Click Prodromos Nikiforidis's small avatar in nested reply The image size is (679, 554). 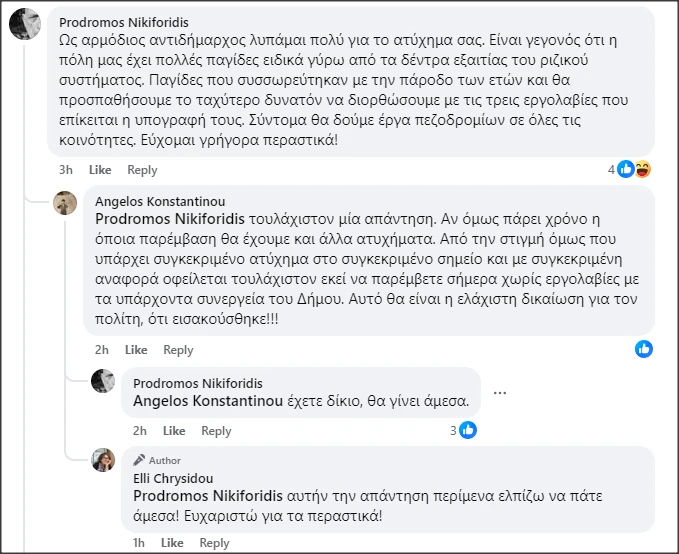tap(104, 381)
